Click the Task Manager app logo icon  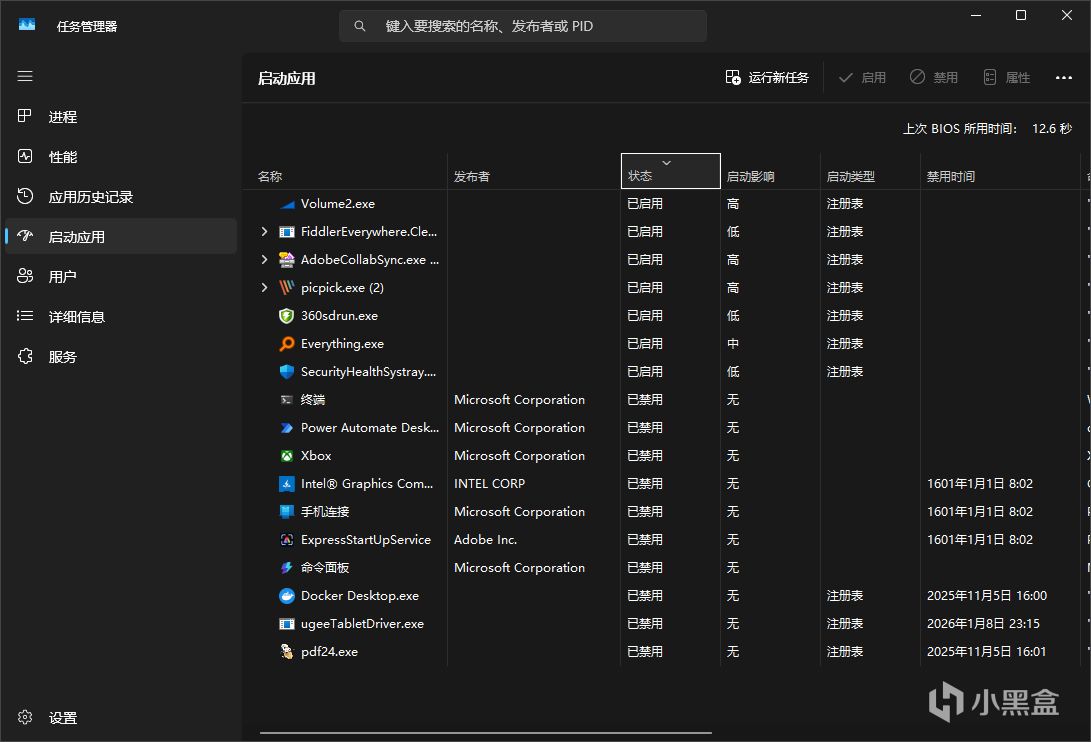27,25
